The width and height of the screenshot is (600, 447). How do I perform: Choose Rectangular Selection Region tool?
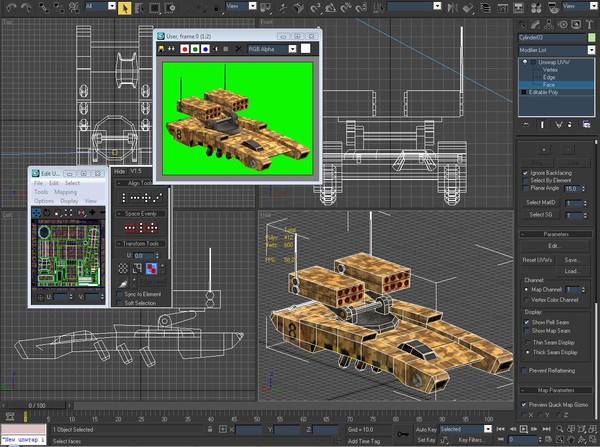coord(155,7)
